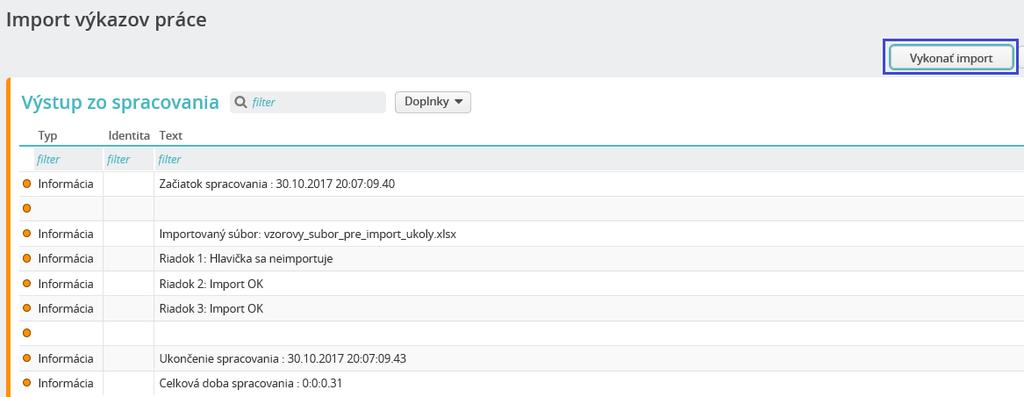This screenshot has width=1024, height=397.
Task: Click the Typ column header
Action: 48,136
